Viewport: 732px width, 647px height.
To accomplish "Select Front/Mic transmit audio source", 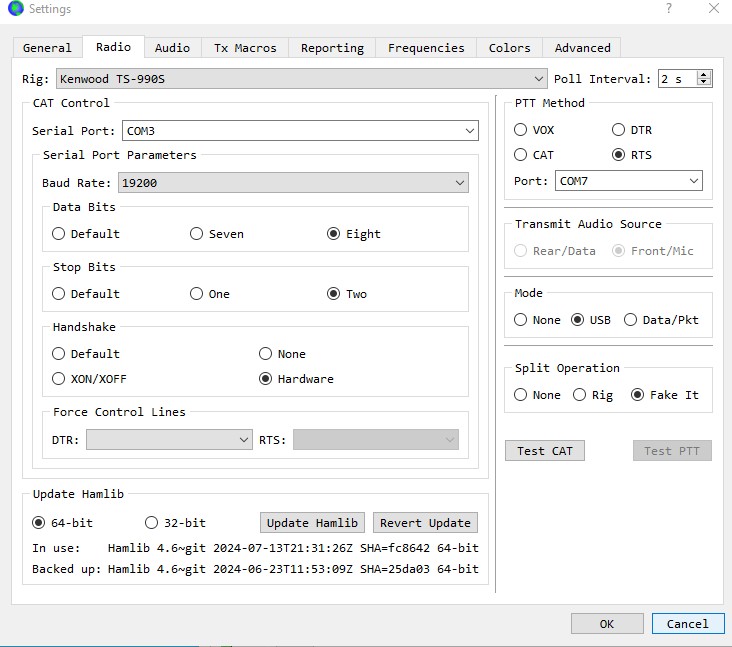I will (653, 251).
